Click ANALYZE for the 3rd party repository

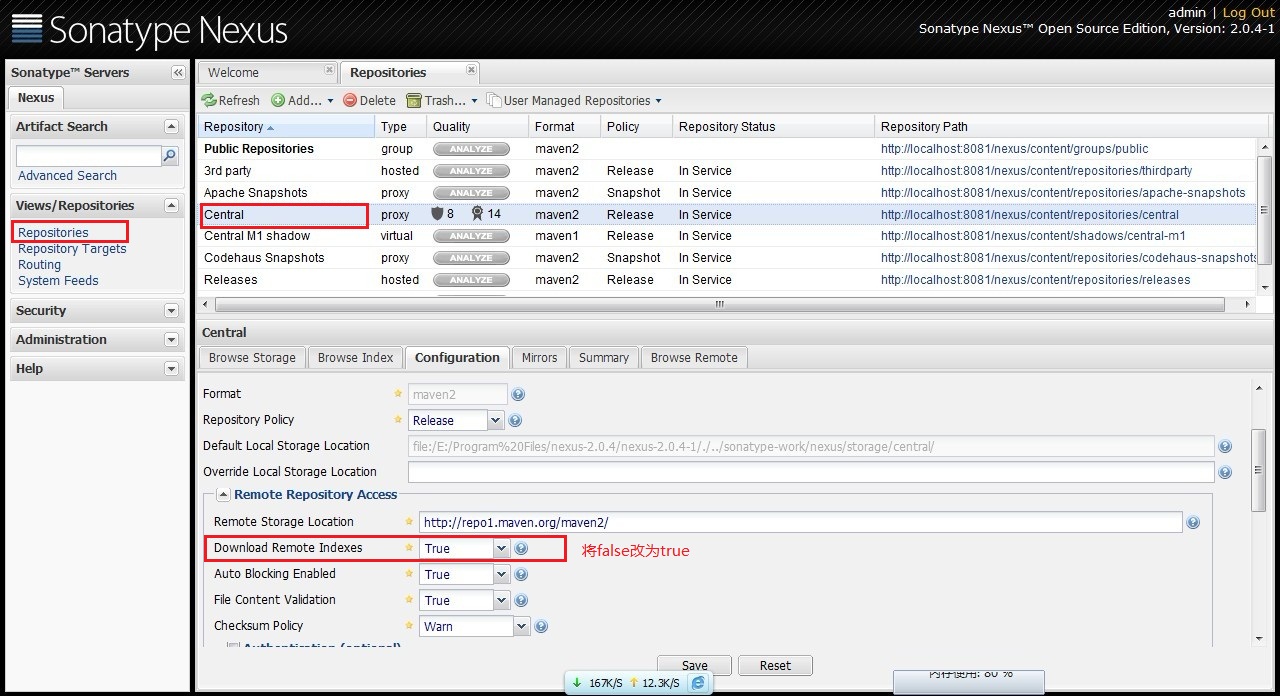coord(471,171)
